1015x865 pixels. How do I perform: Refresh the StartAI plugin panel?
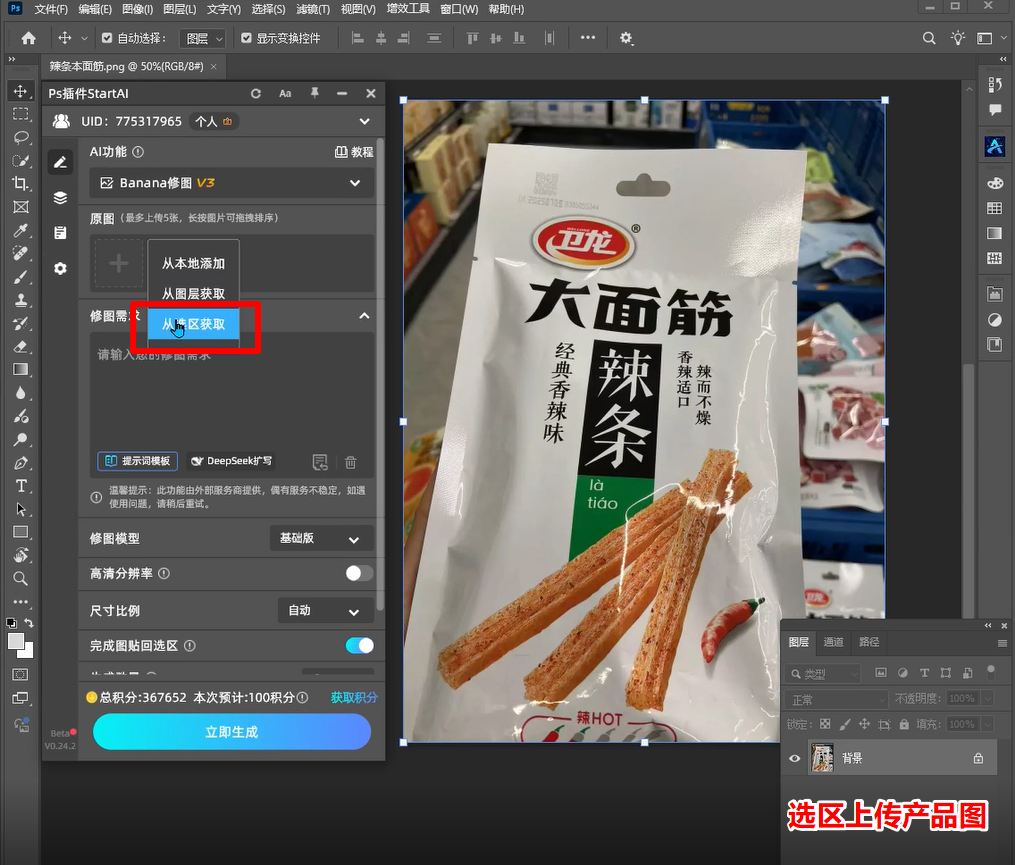[x=256, y=93]
